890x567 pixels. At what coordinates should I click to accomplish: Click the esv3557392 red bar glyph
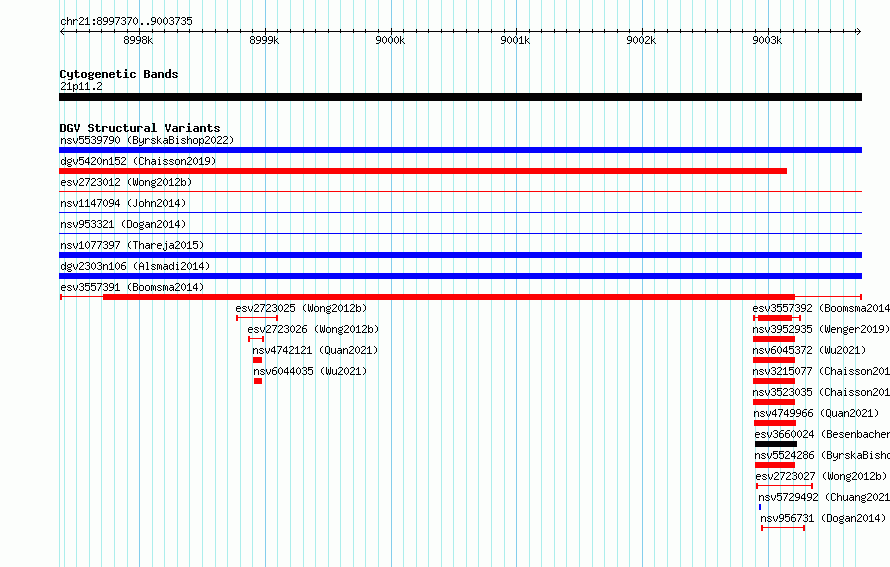(x=776, y=318)
